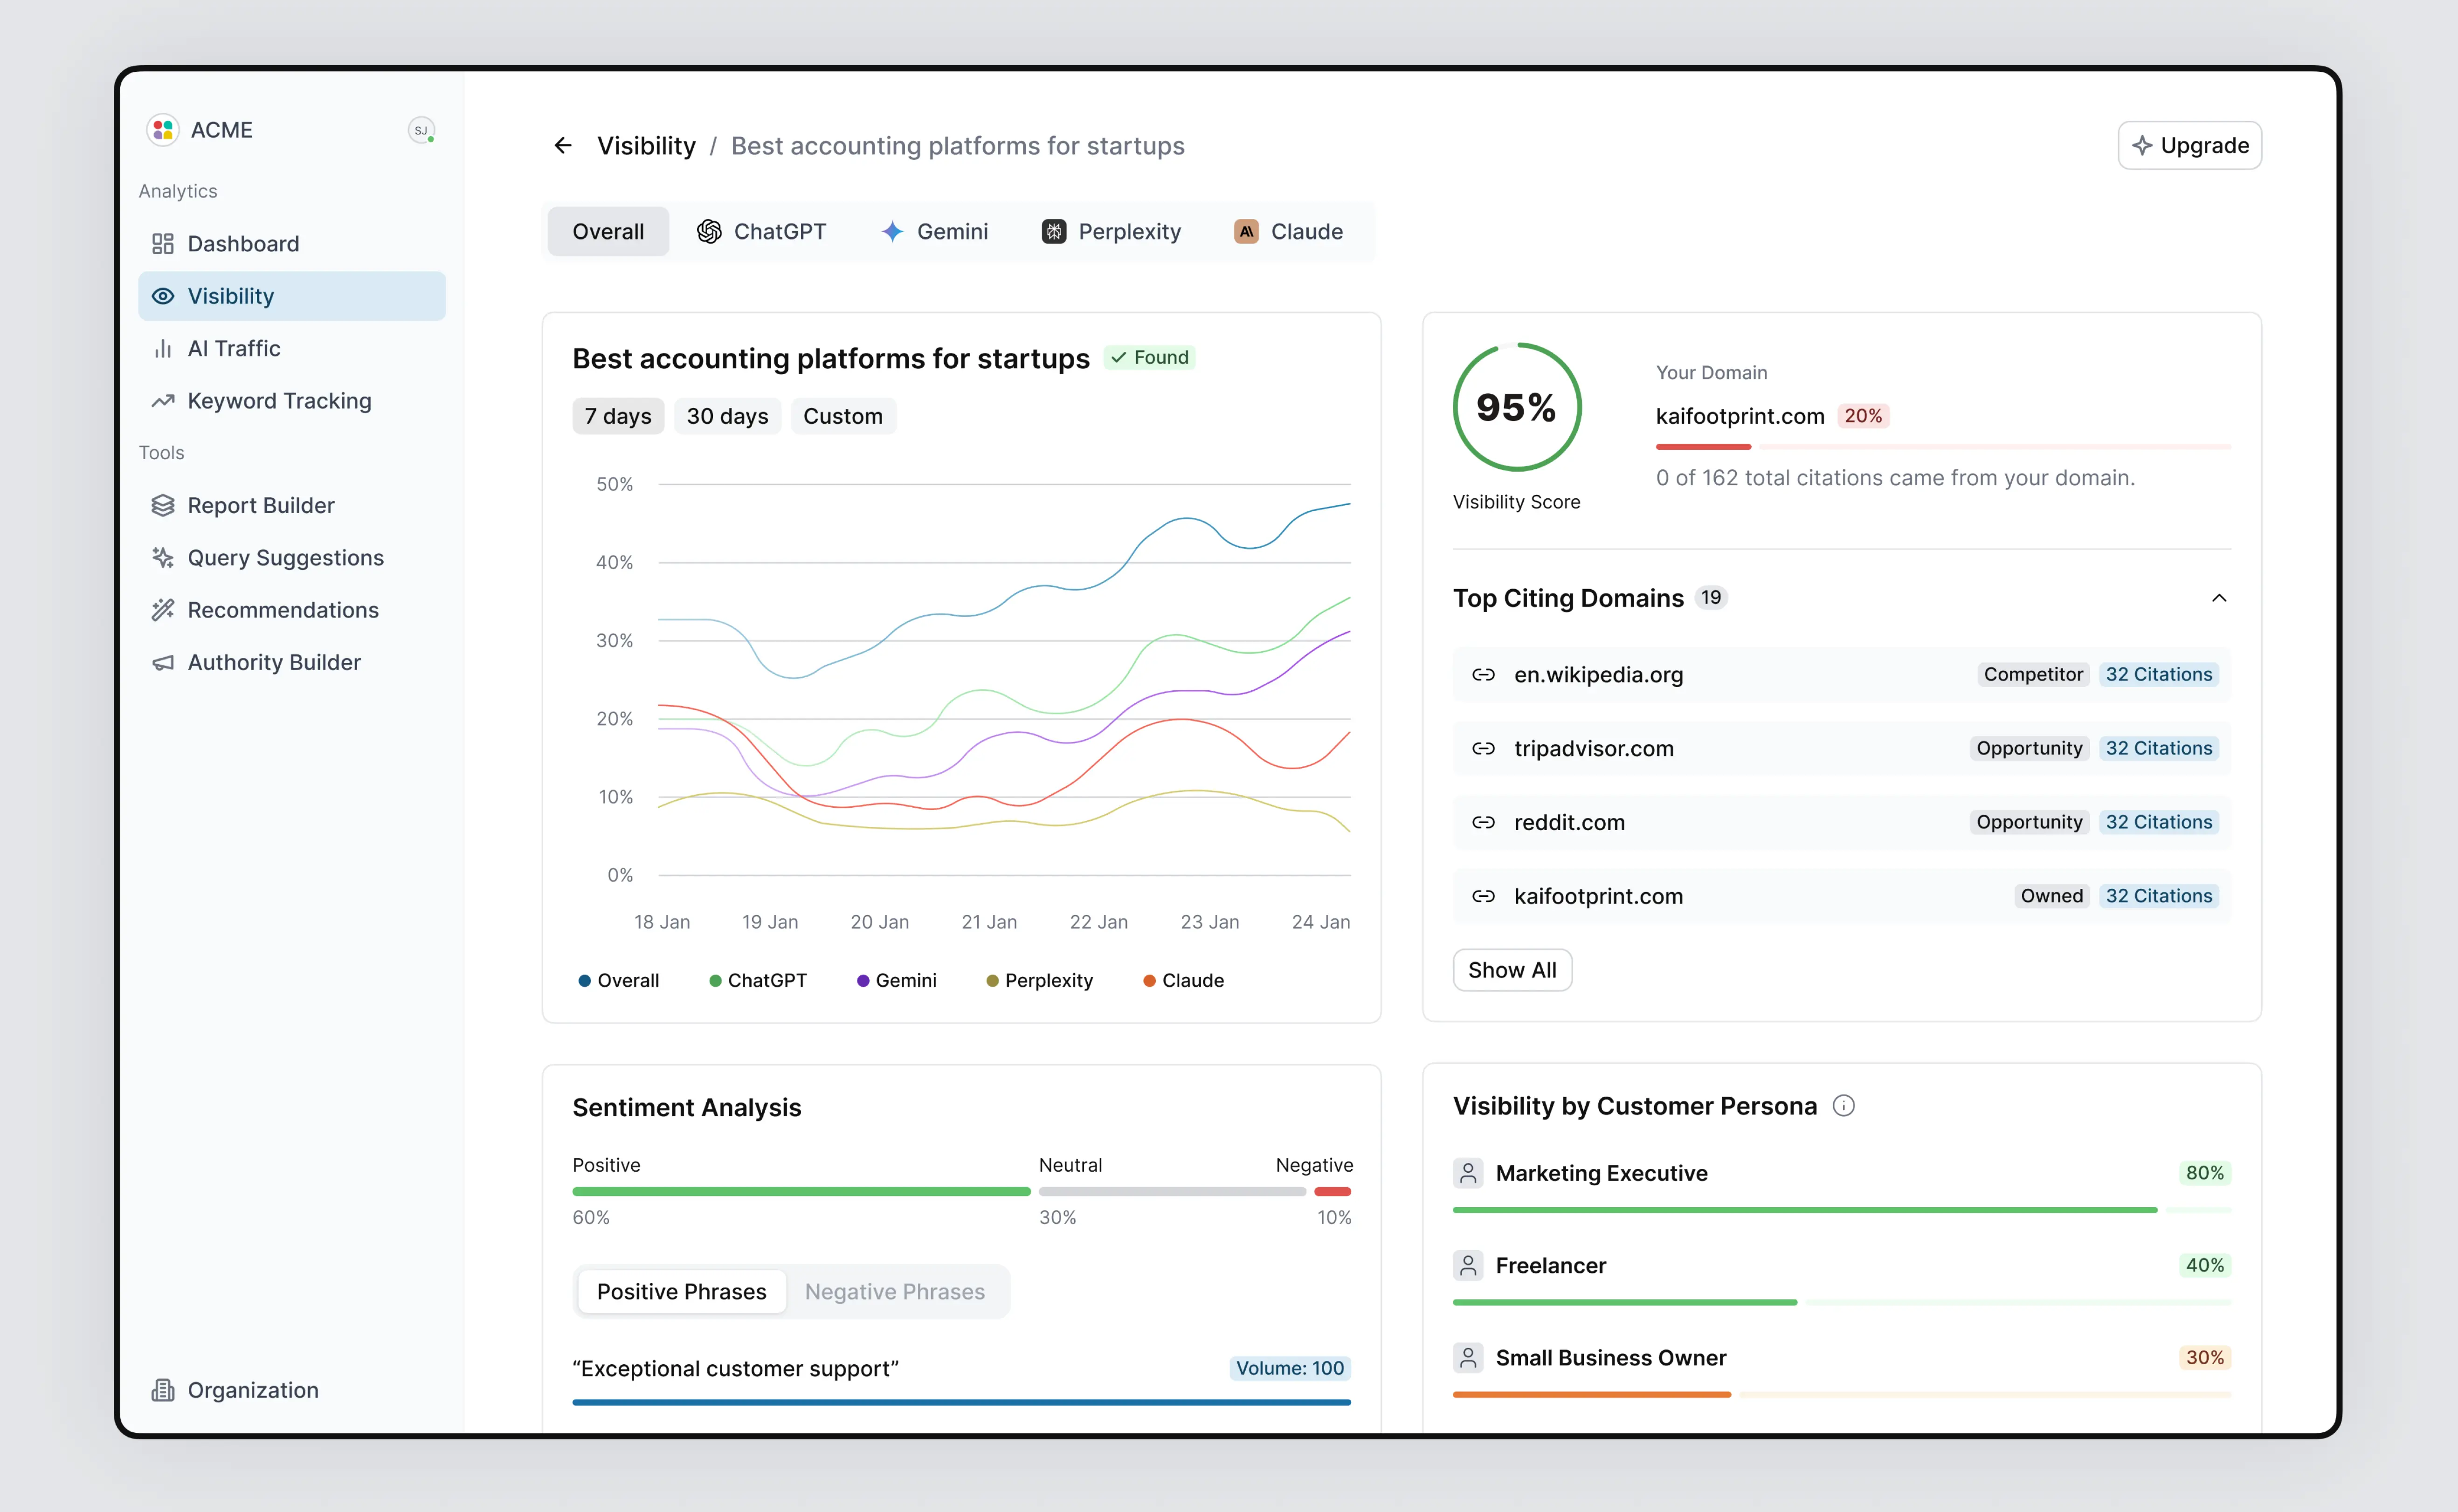Switch to the Perplexity tab

pyautogui.click(x=1111, y=232)
